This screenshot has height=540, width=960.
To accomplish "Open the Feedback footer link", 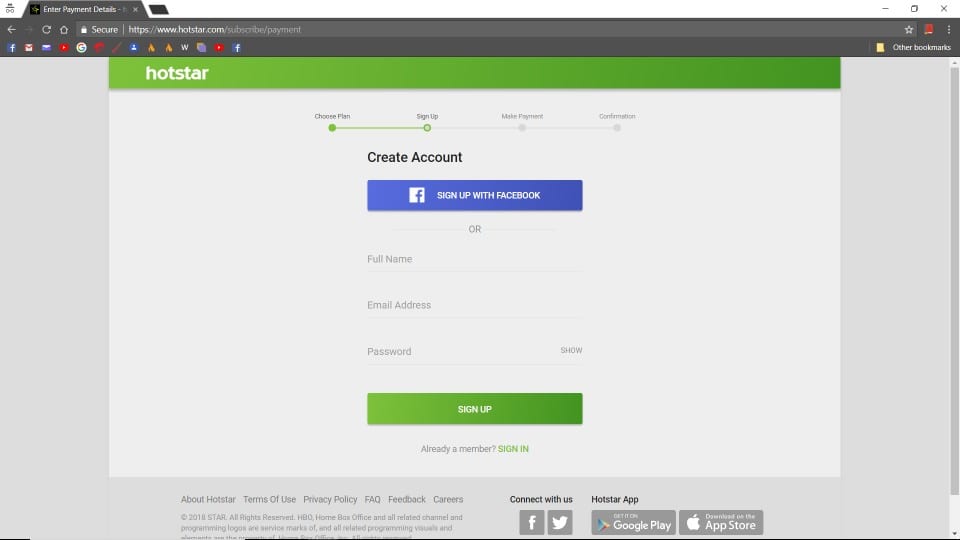I will pos(407,499).
